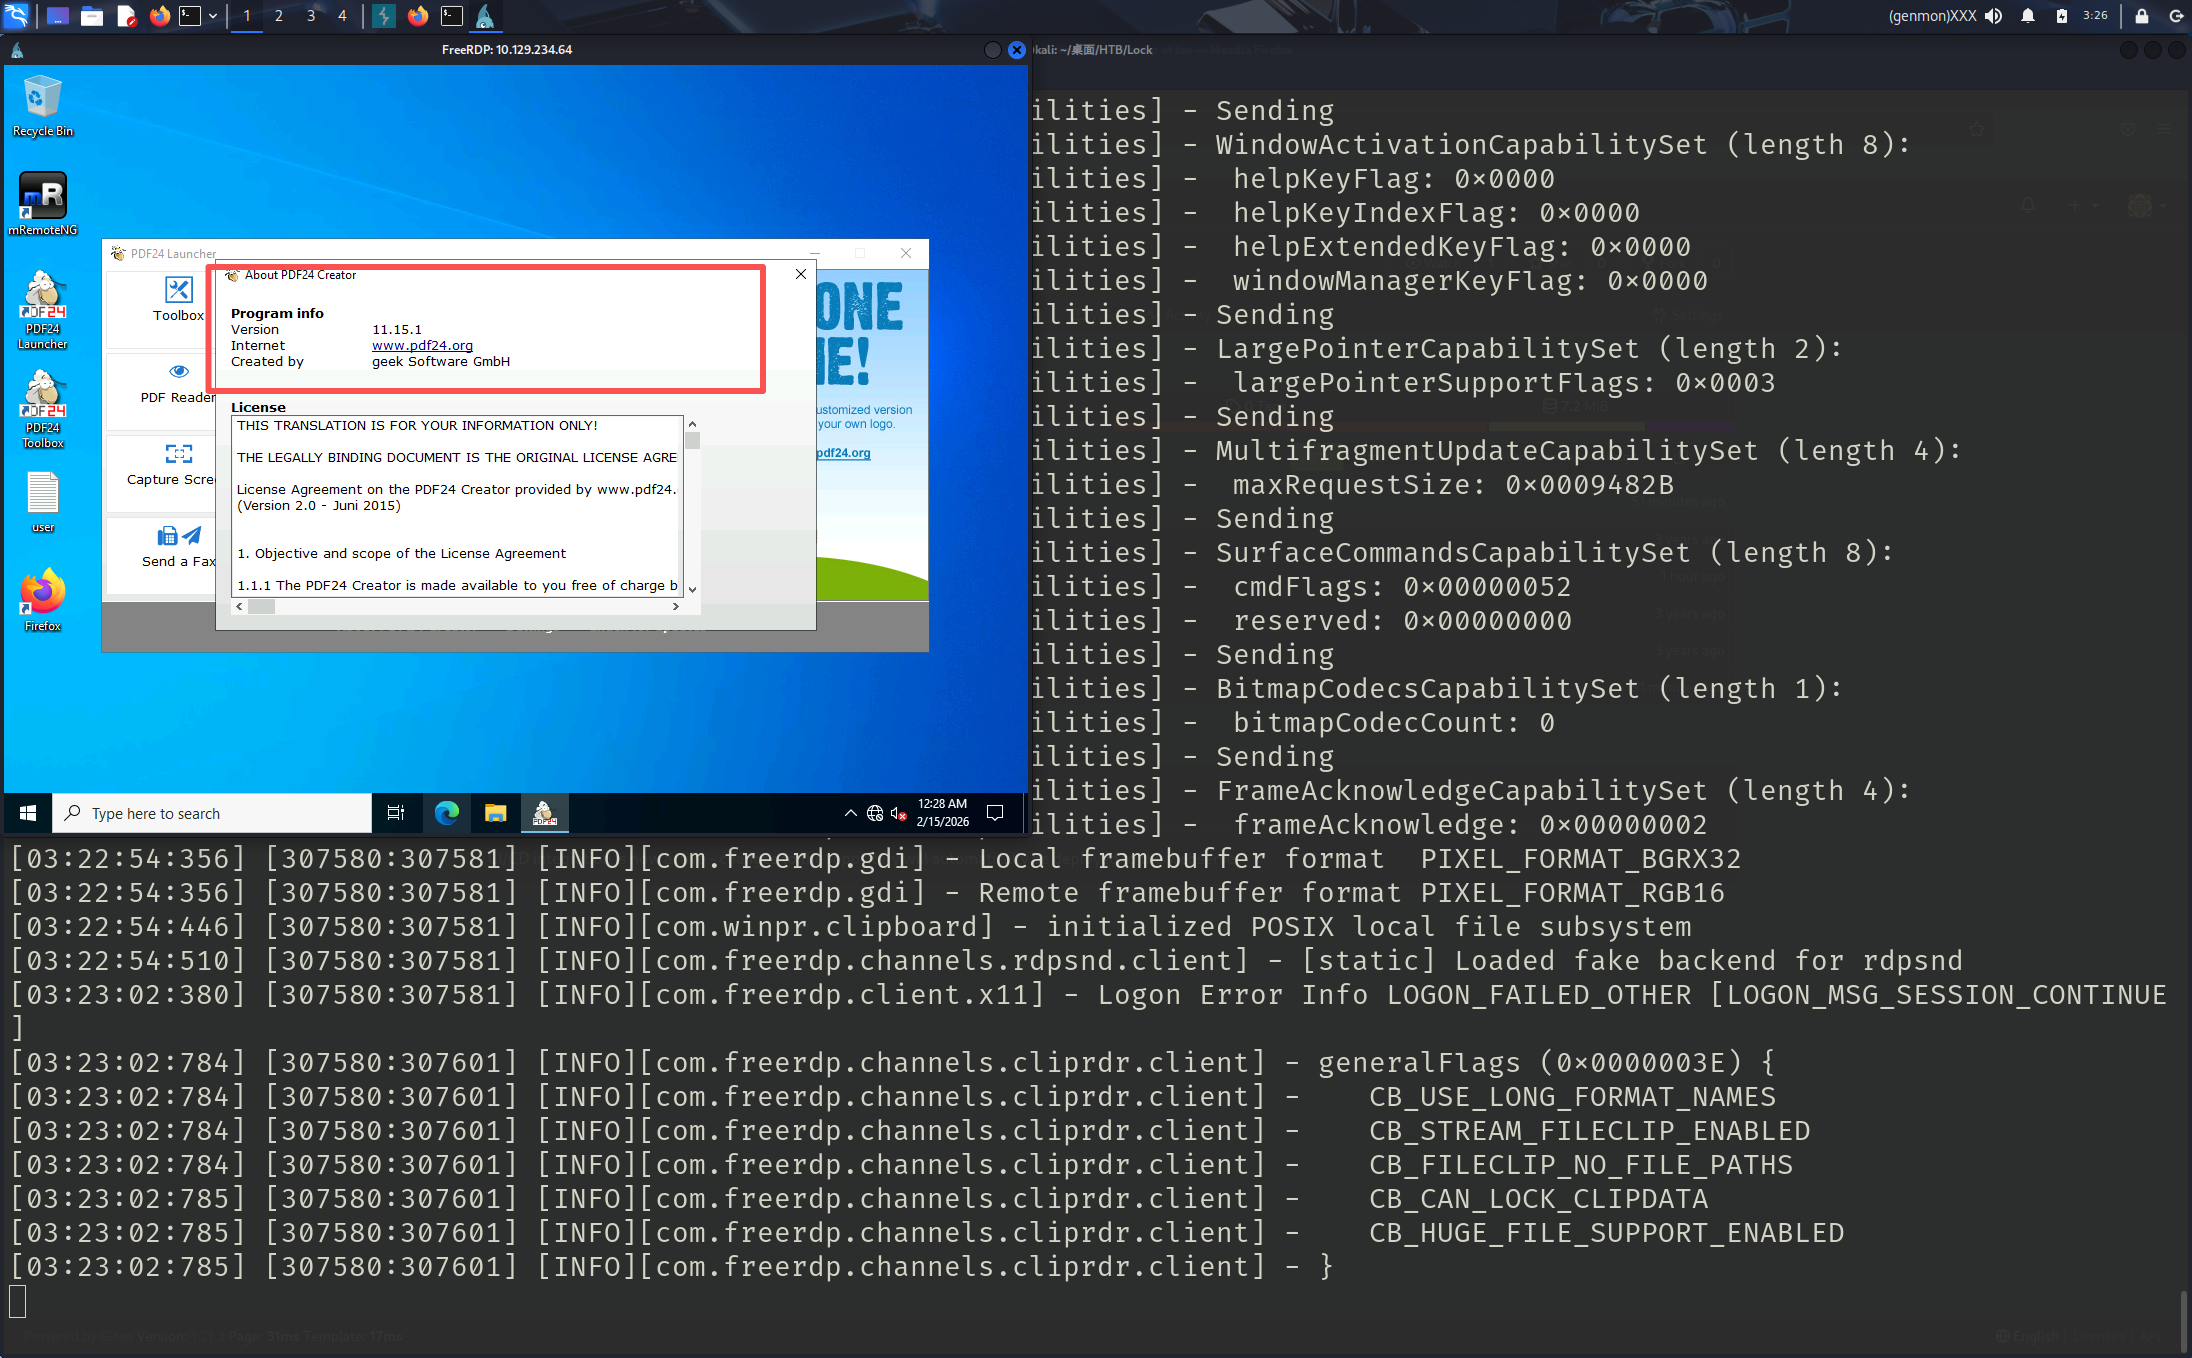Open the www.pdf24.org link in About dialog
This screenshot has height=1358, width=2192.
pos(422,346)
